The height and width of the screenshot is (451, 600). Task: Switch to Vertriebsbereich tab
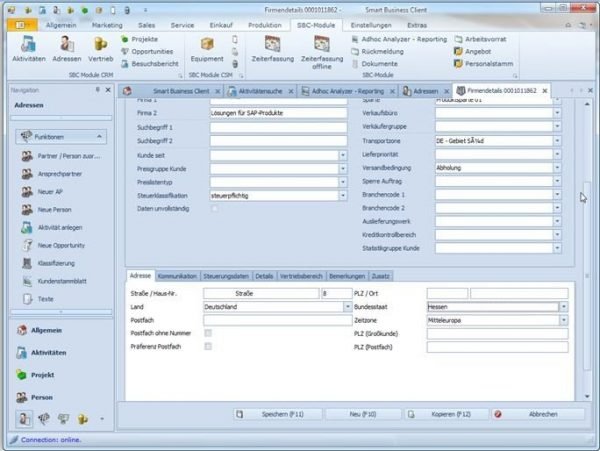click(301, 276)
